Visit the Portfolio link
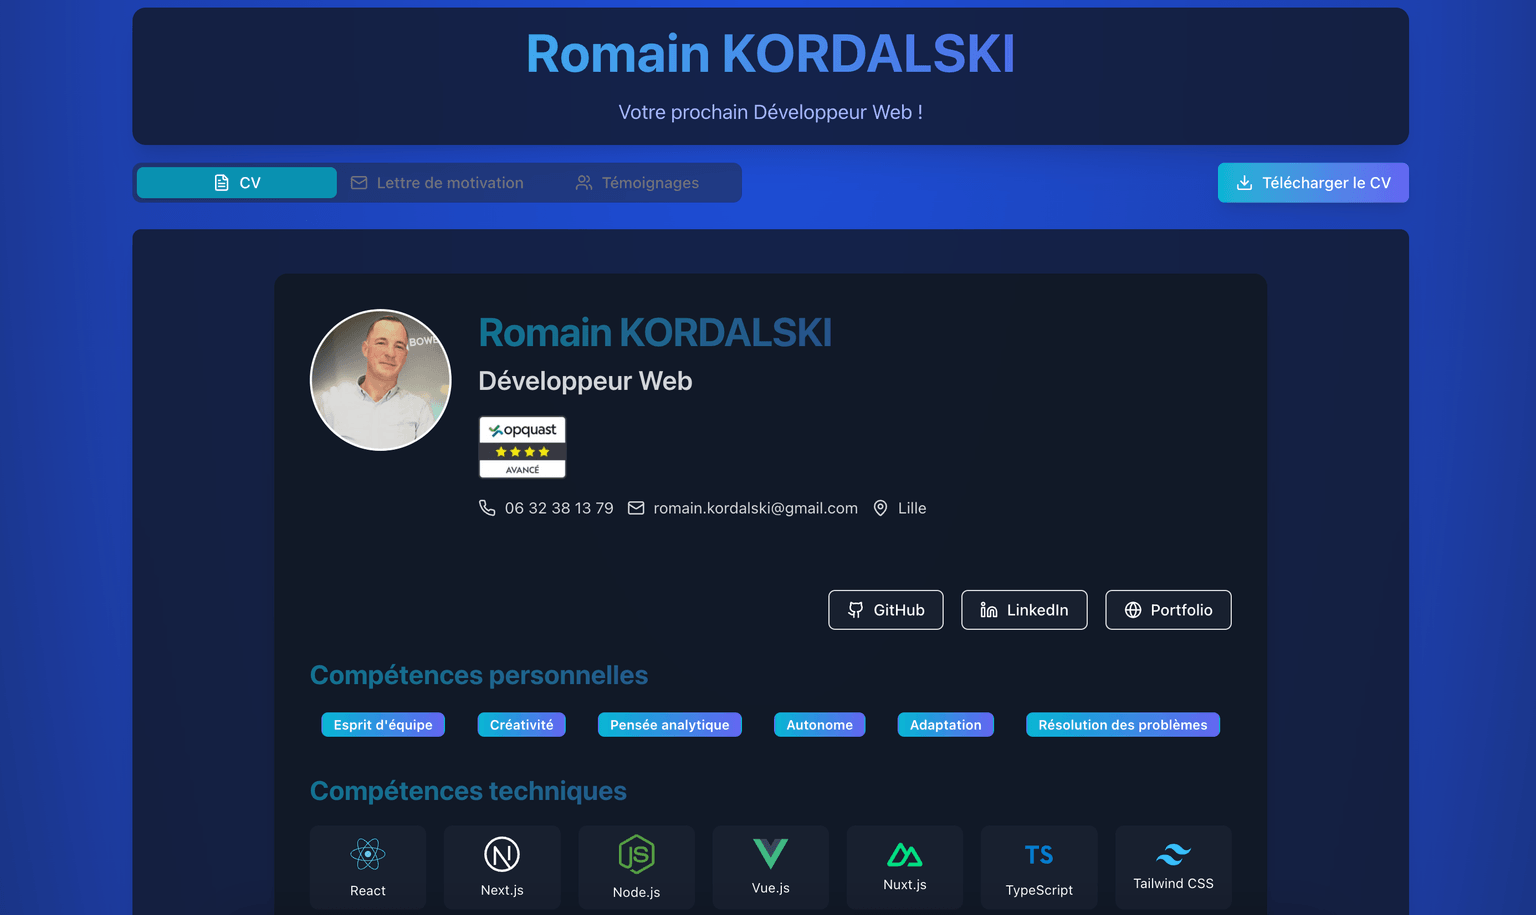The width and height of the screenshot is (1536, 915). pyautogui.click(x=1168, y=610)
